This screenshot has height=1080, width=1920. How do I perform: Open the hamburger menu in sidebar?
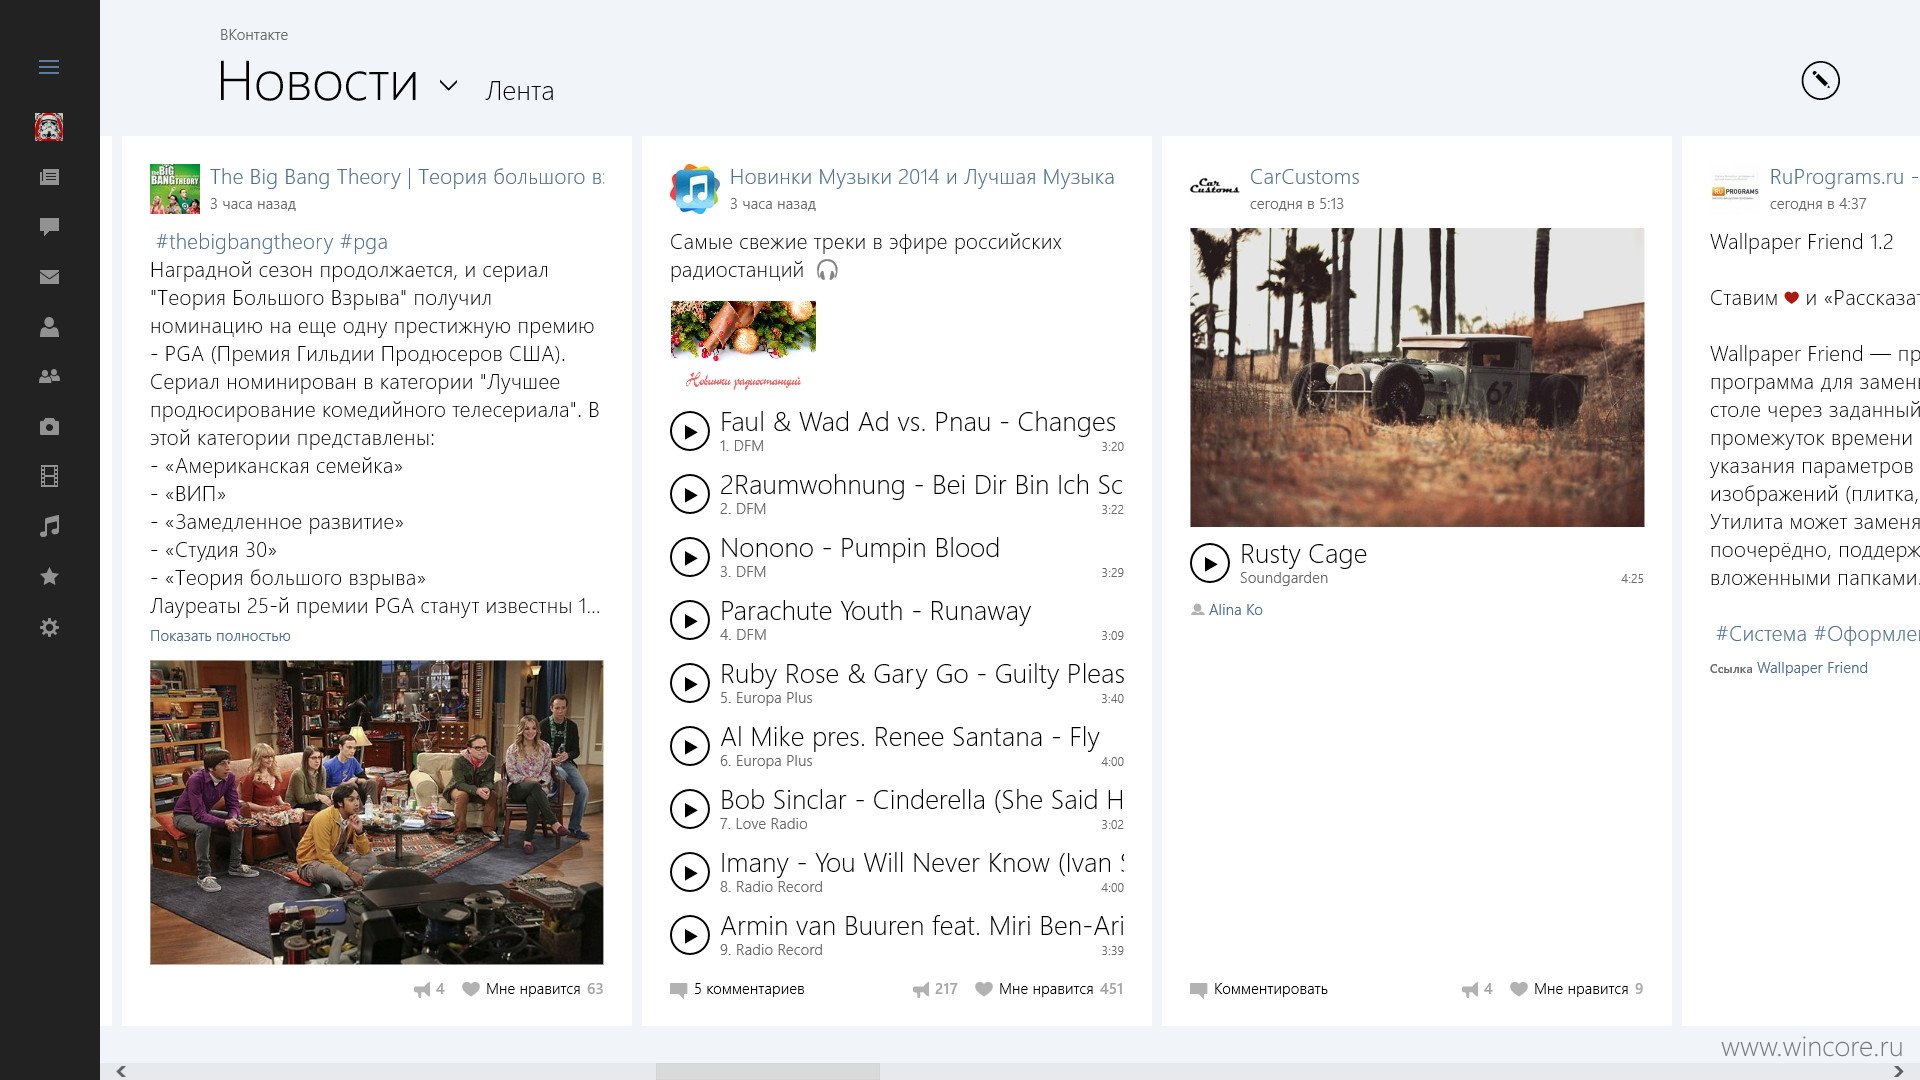pyautogui.click(x=49, y=67)
